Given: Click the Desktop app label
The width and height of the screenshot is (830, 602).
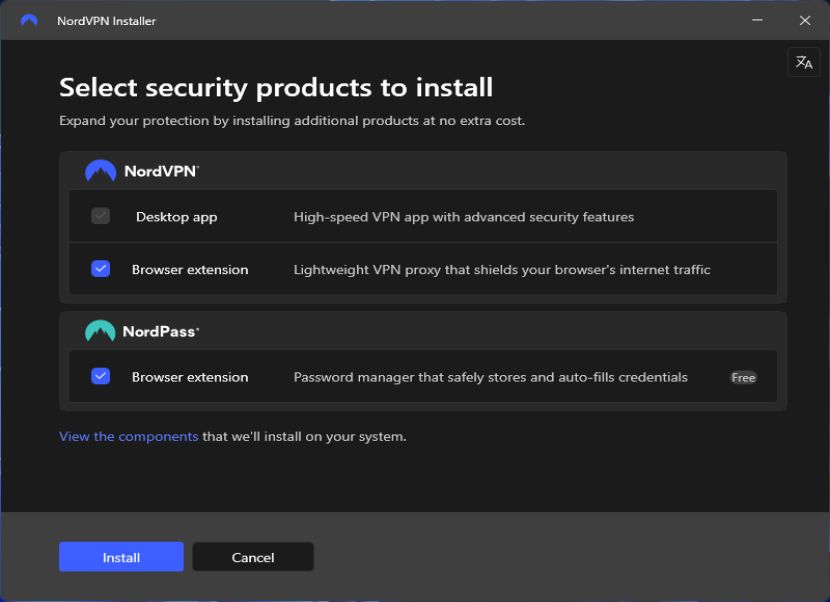Looking at the screenshot, I should (x=176, y=217).
